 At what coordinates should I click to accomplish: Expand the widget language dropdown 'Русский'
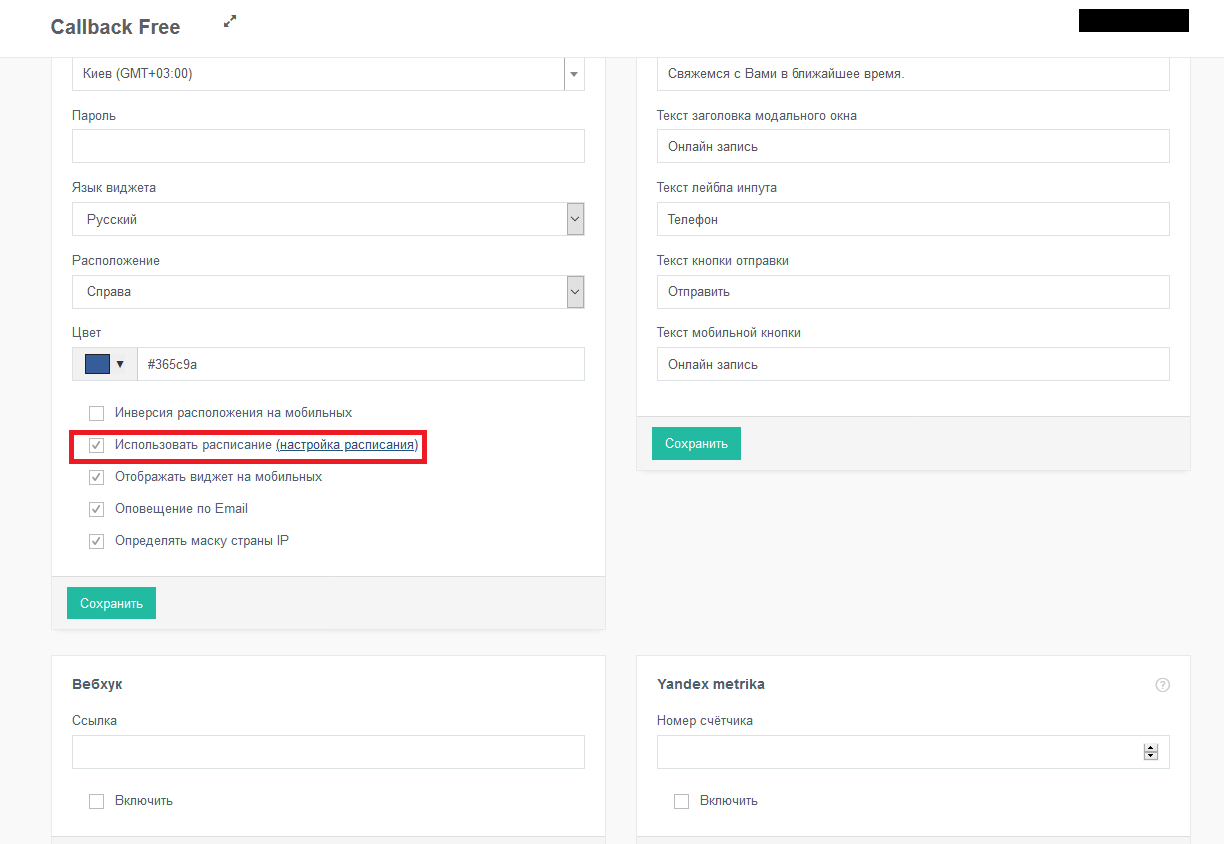point(575,219)
